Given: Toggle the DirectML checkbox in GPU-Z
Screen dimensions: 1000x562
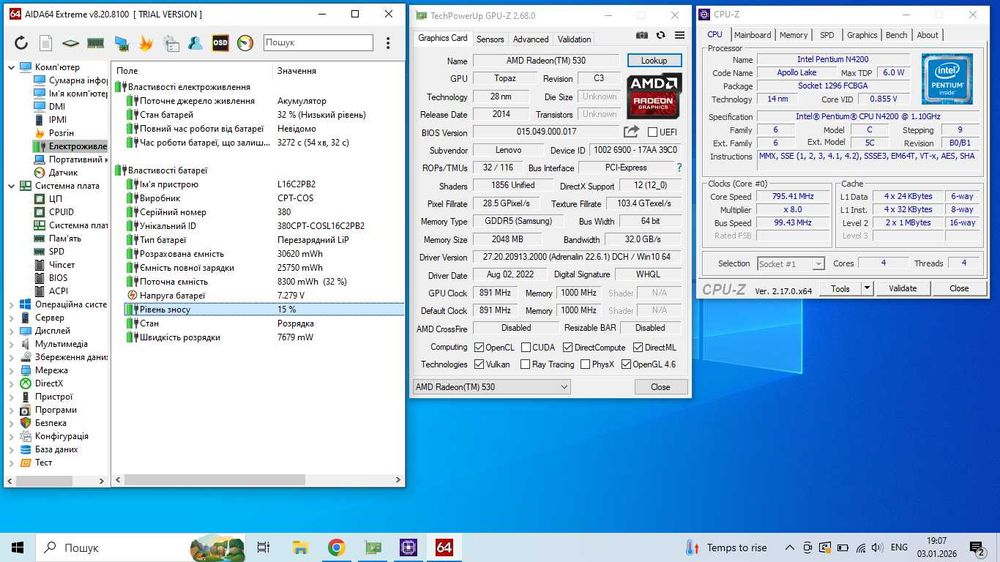Looking at the screenshot, I should click(x=638, y=348).
